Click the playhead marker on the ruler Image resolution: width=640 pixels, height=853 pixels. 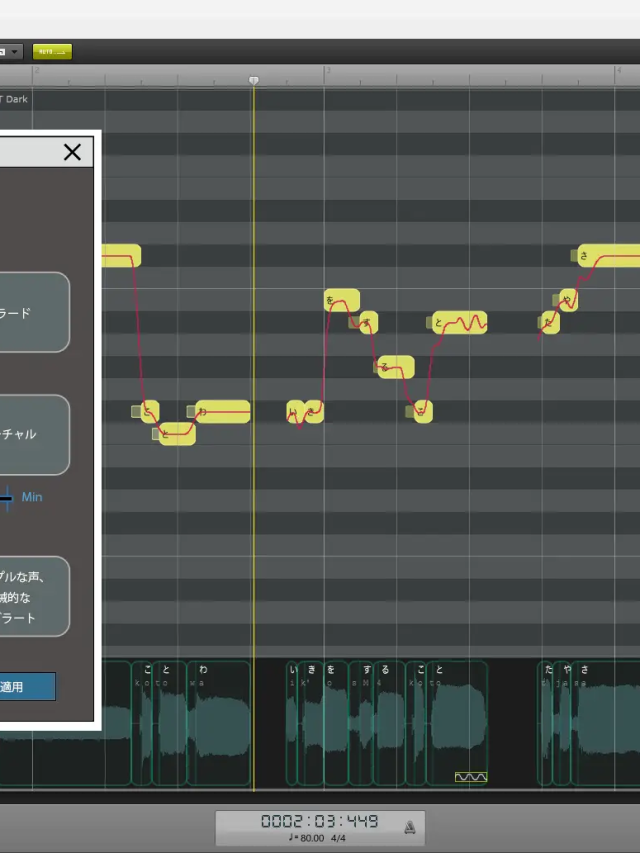(253, 80)
